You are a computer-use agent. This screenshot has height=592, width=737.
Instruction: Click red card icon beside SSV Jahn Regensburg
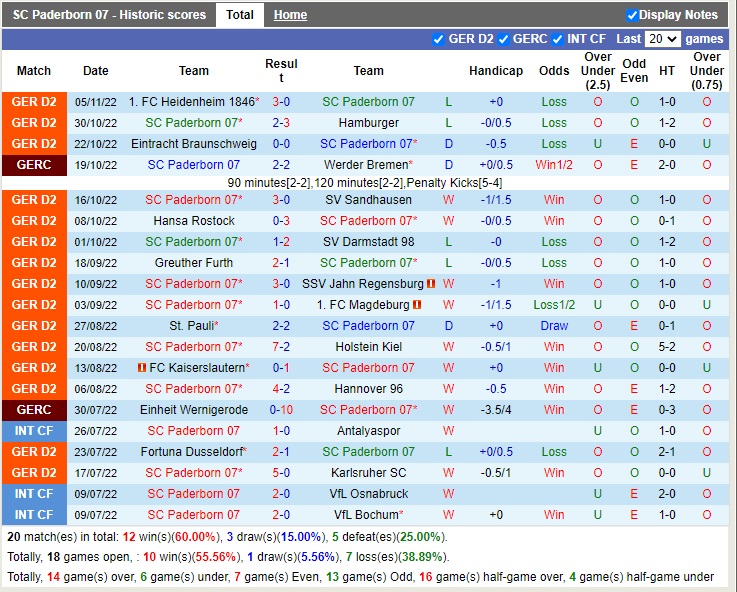[x=431, y=284]
